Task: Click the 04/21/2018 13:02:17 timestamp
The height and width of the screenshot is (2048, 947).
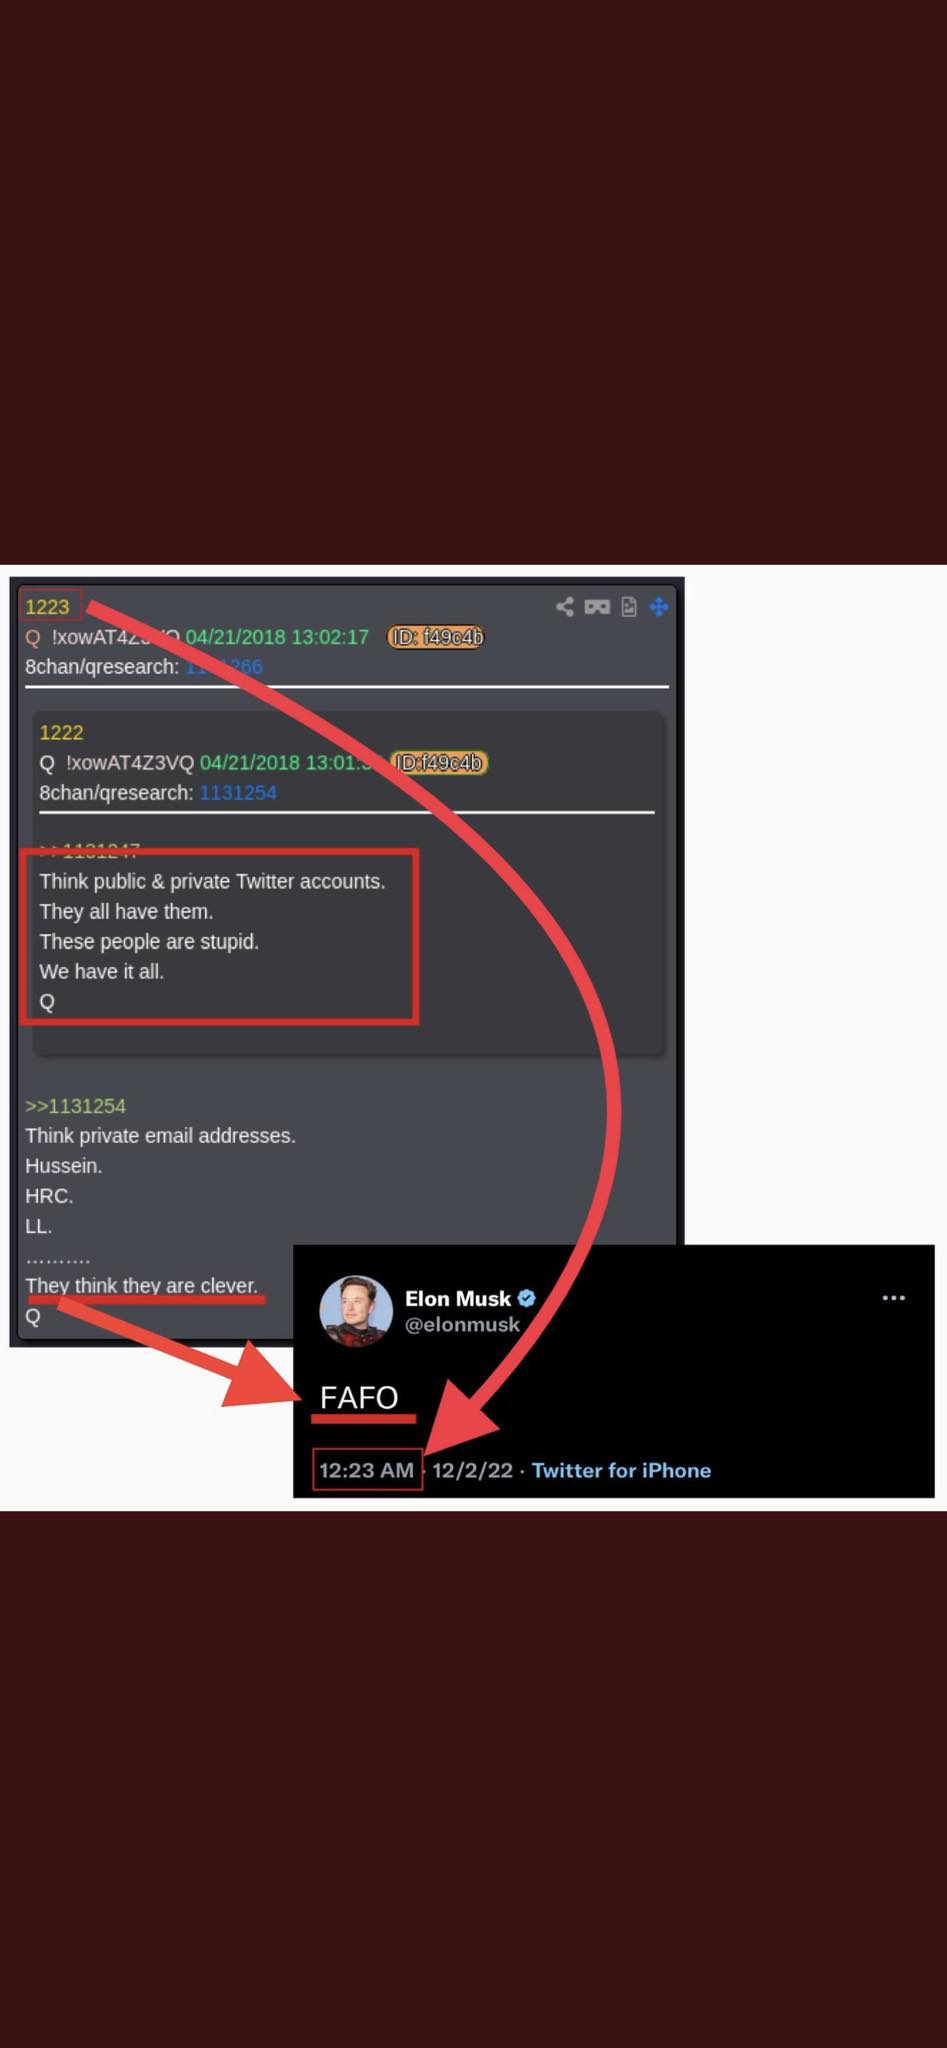Action: 277,637
